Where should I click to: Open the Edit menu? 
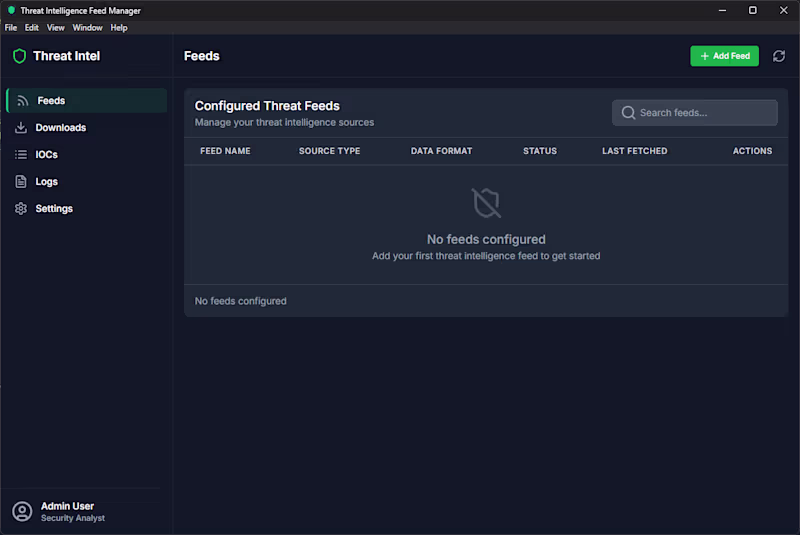pos(32,28)
